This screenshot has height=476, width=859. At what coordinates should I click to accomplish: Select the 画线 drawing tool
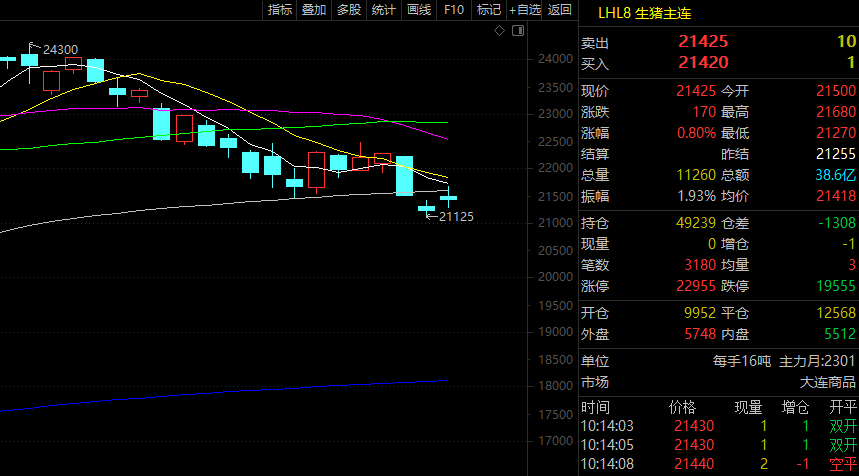click(x=419, y=10)
